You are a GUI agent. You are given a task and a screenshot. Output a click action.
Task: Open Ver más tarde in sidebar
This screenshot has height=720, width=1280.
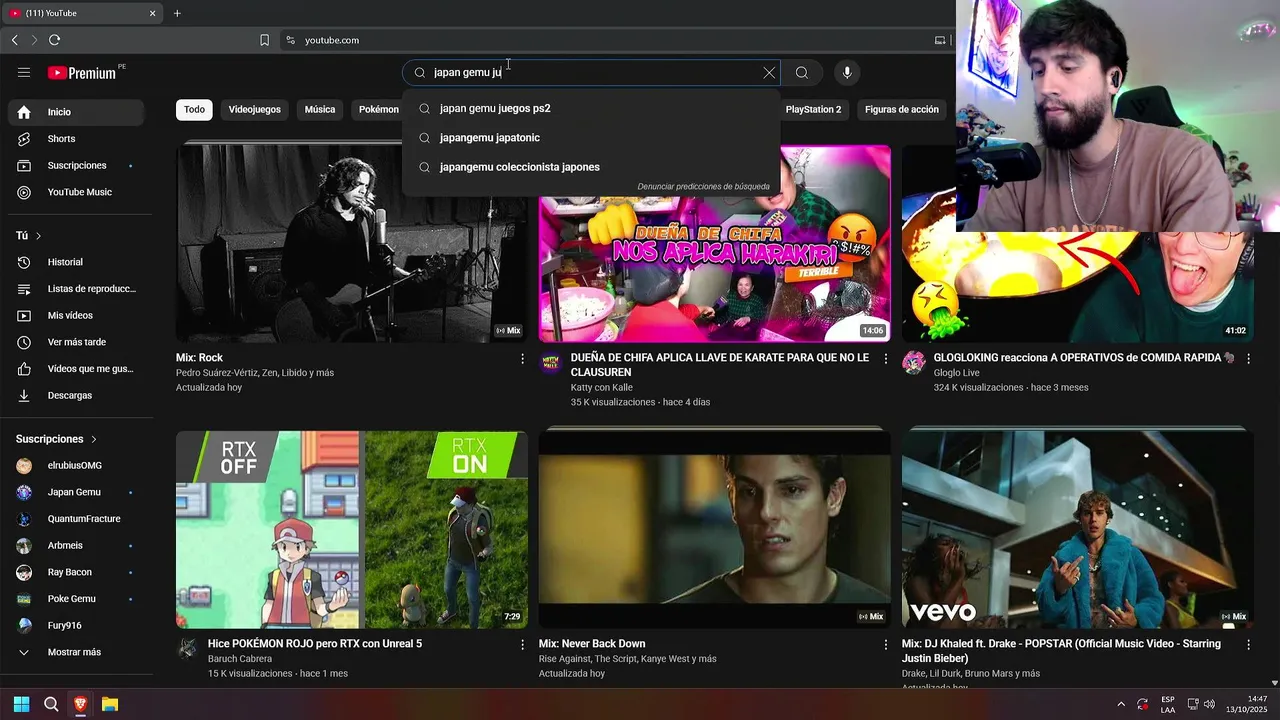click(76, 342)
